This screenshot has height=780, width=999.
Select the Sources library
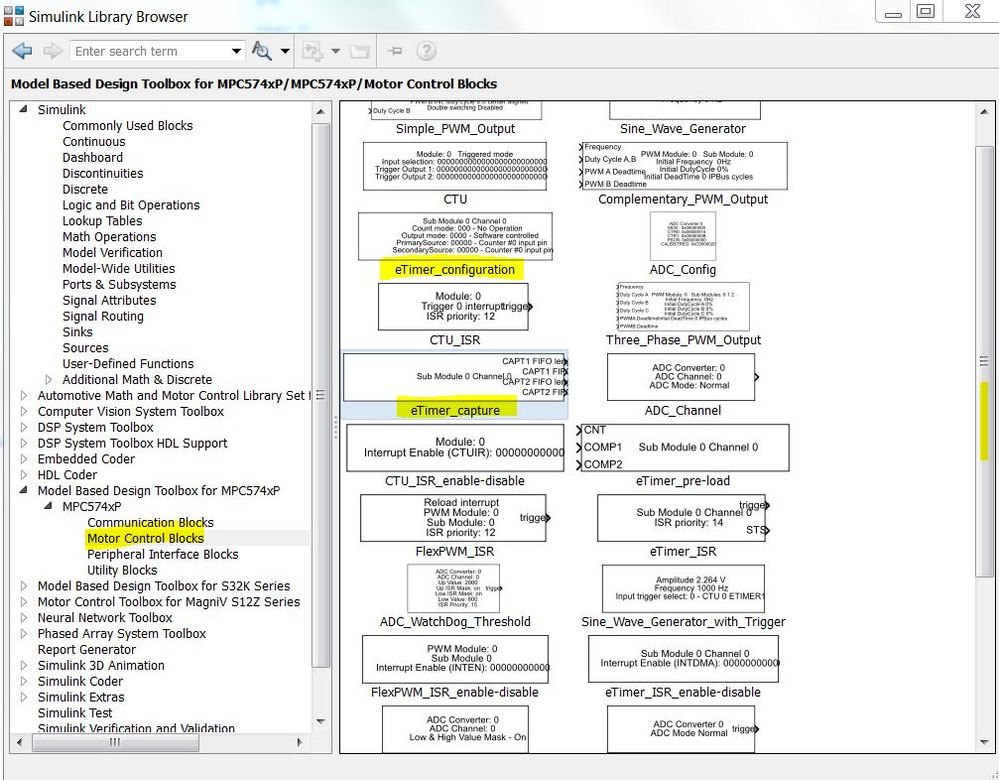pos(85,348)
